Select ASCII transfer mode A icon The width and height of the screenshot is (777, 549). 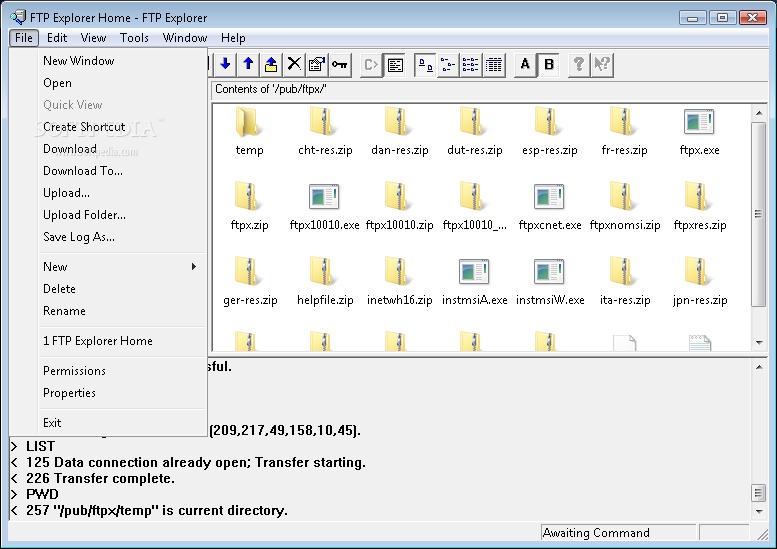click(x=525, y=64)
